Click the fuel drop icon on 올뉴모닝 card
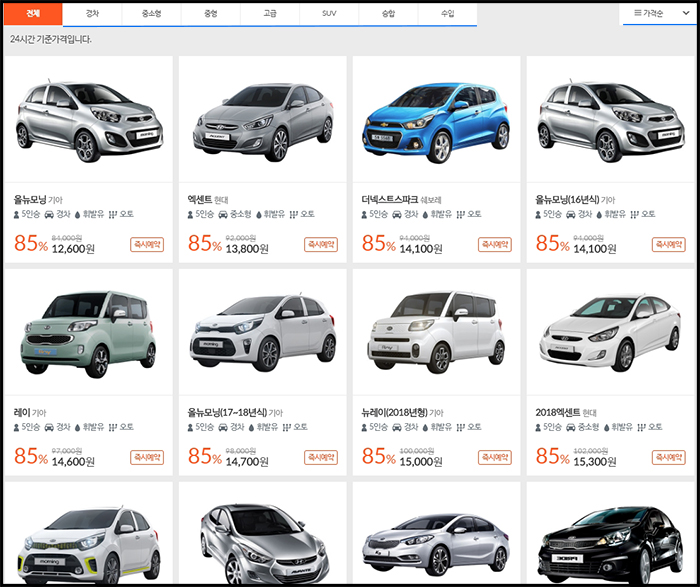This screenshot has height=587, width=700. coord(78,215)
